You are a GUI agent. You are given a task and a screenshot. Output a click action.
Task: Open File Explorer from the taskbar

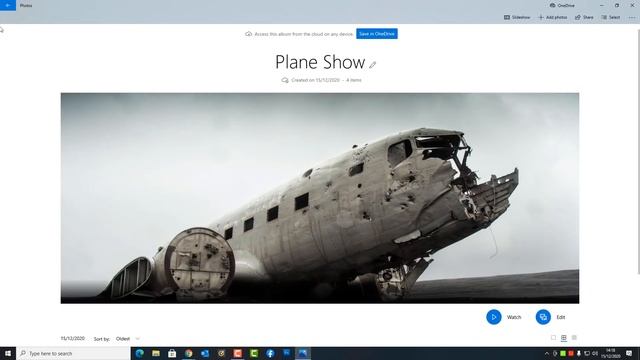156,353
